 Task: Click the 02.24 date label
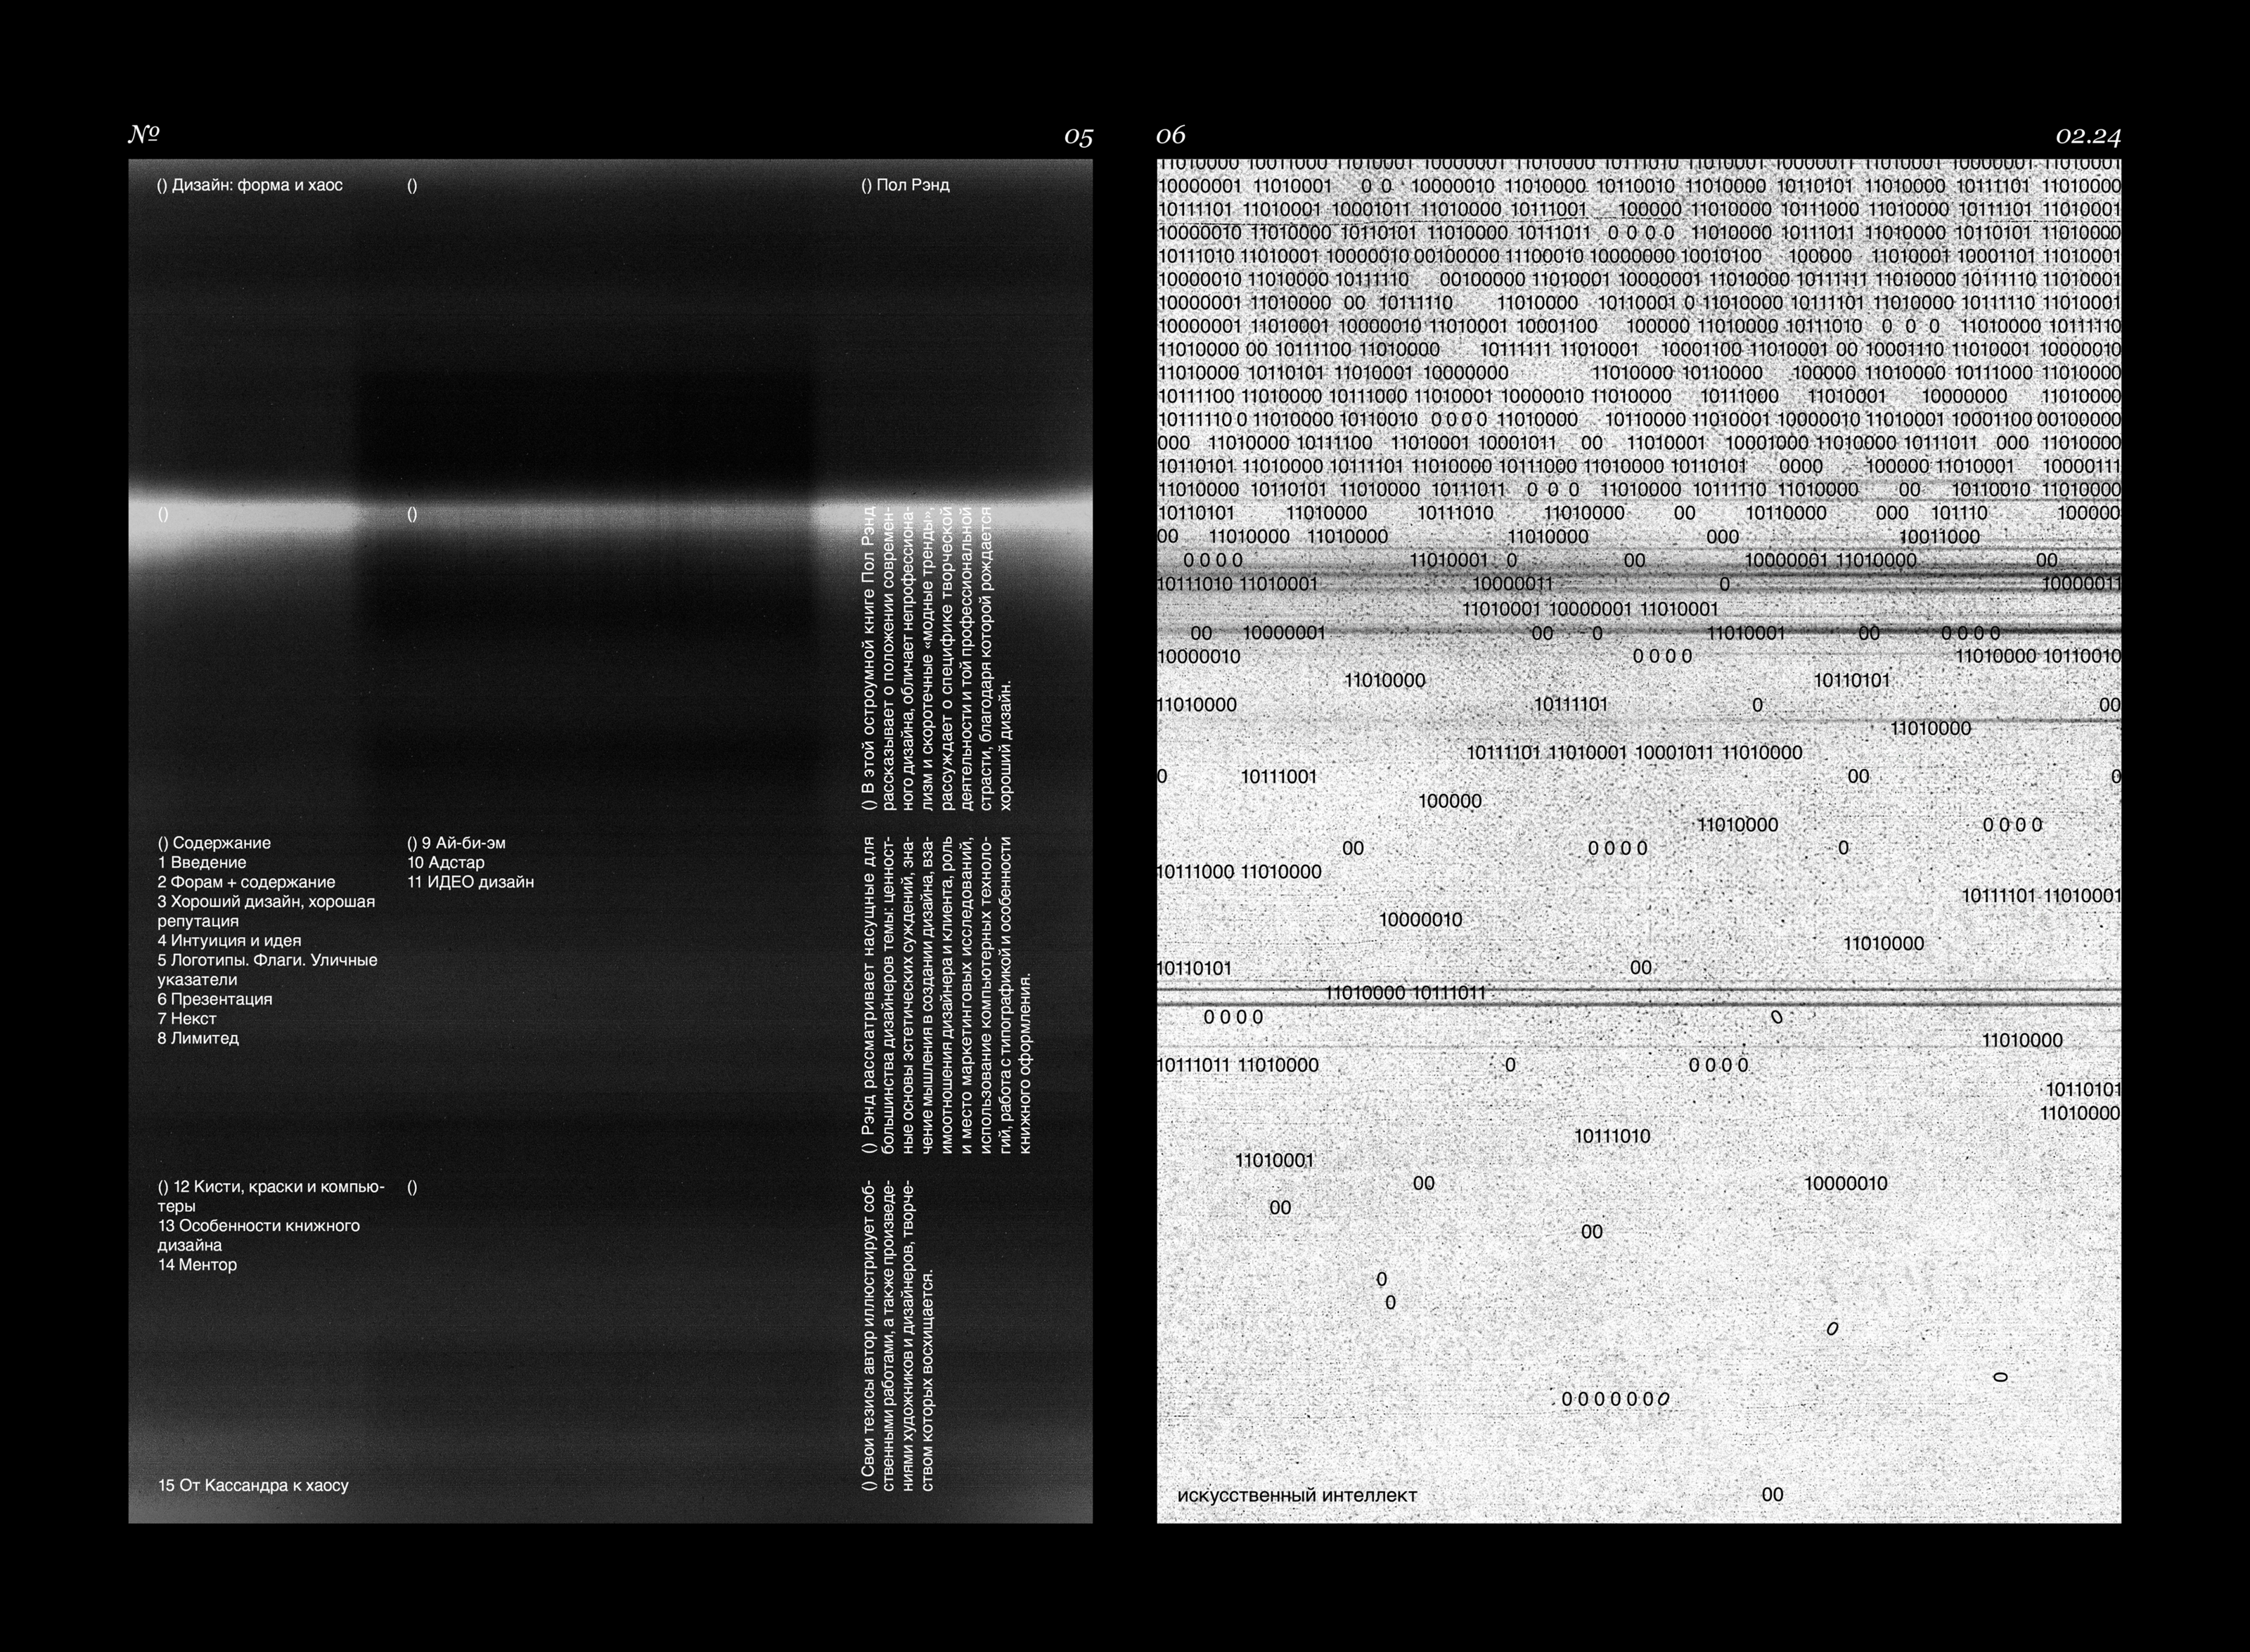click(x=2088, y=136)
